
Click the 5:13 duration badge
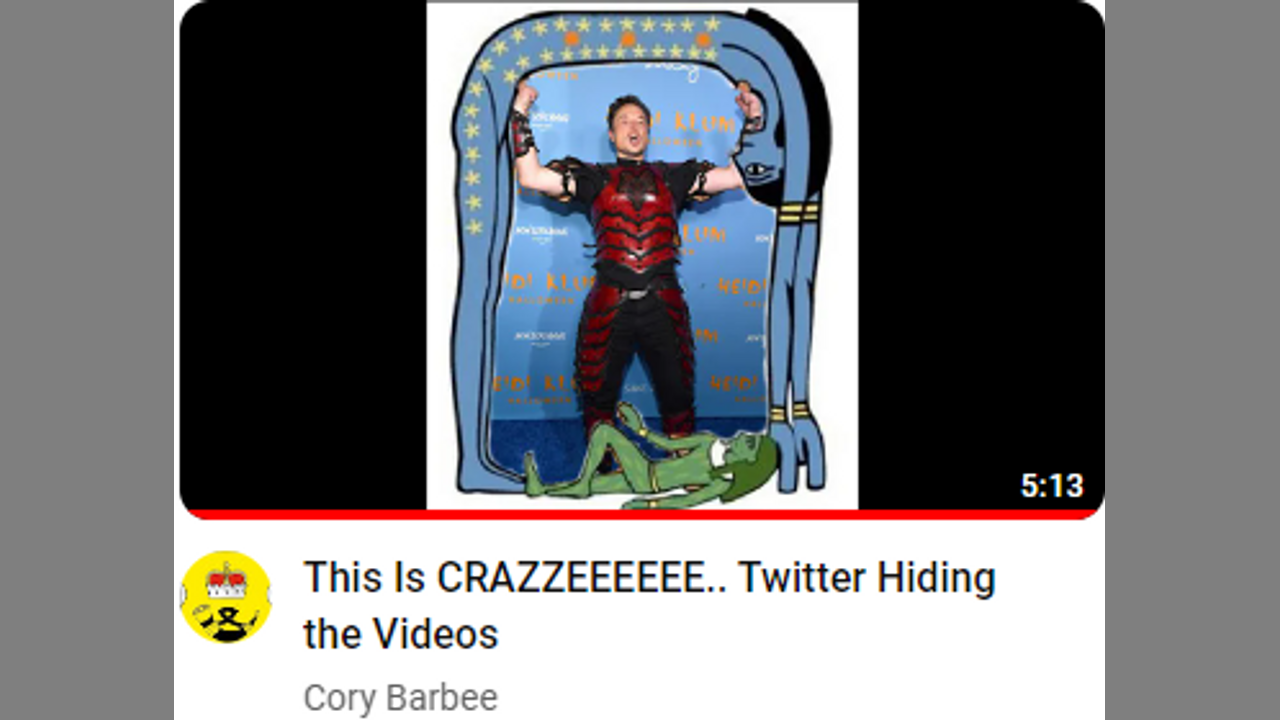coord(1052,486)
